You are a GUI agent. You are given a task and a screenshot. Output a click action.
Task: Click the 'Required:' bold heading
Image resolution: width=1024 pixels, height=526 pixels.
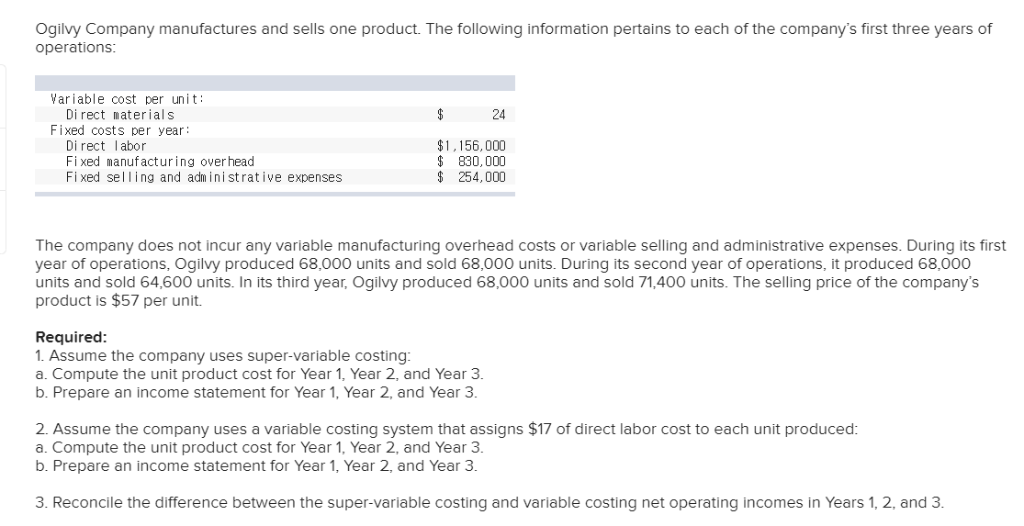(71, 337)
